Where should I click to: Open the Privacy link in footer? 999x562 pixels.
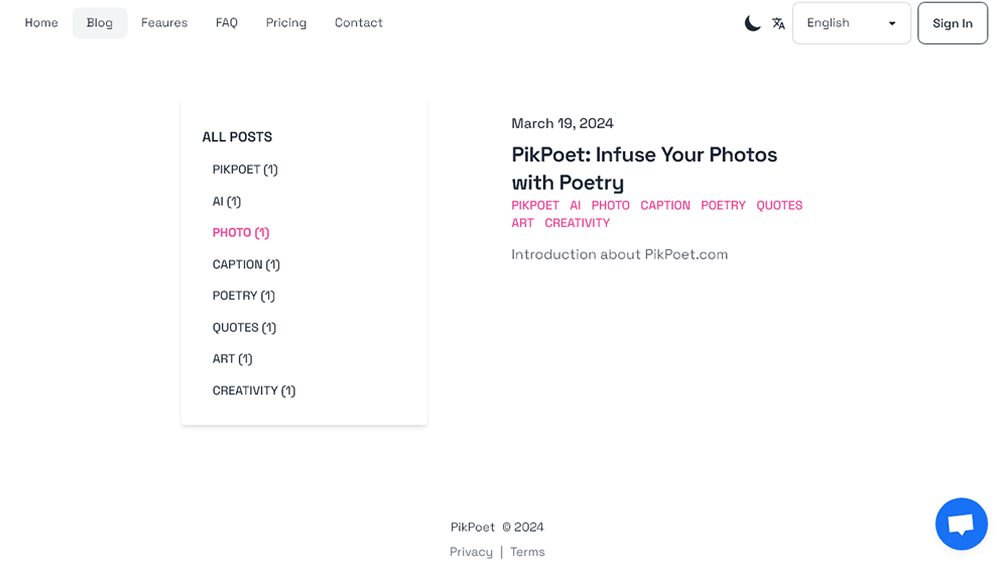pos(471,552)
